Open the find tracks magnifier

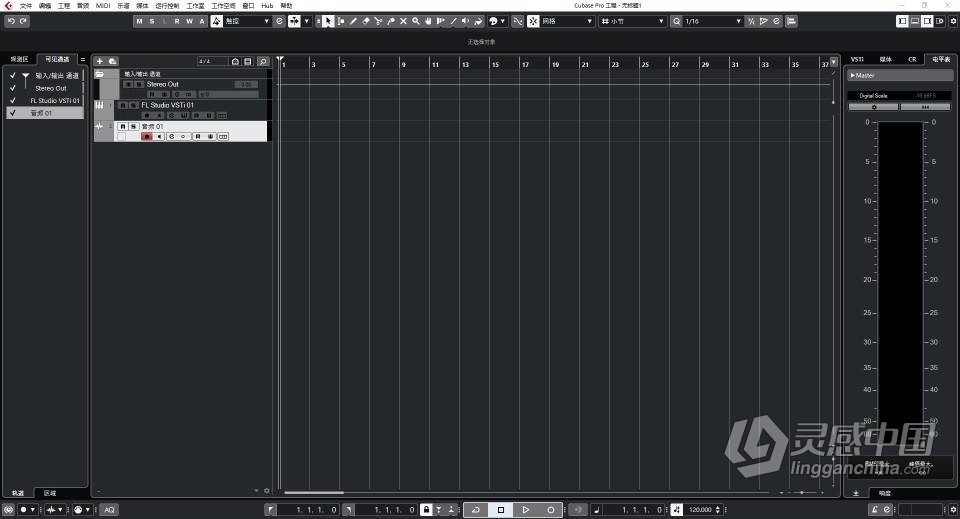click(x=263, y=61)
